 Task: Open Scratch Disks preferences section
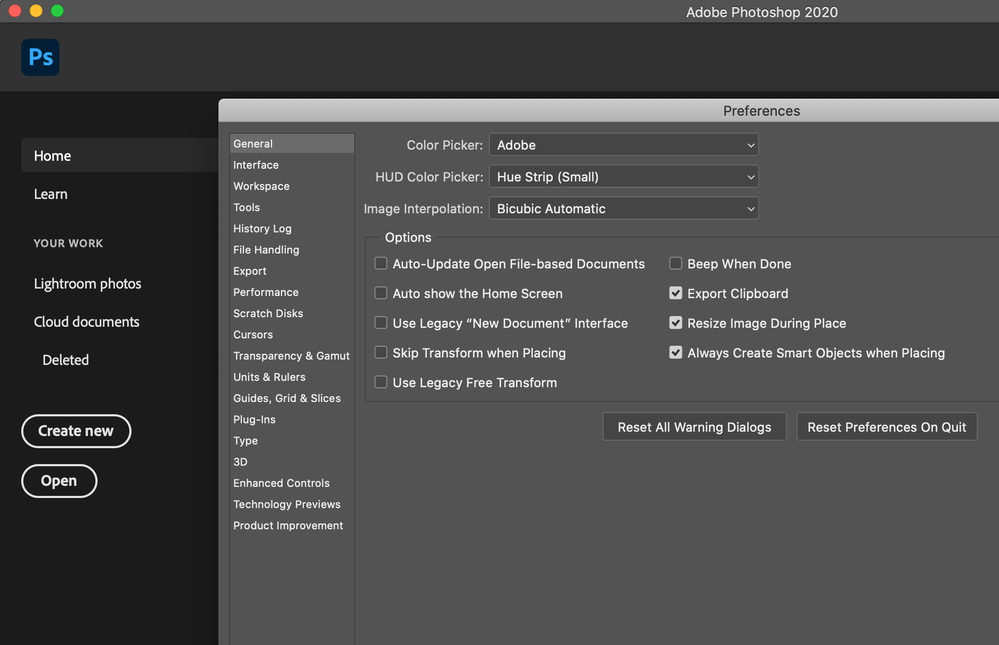coord(268,313)
